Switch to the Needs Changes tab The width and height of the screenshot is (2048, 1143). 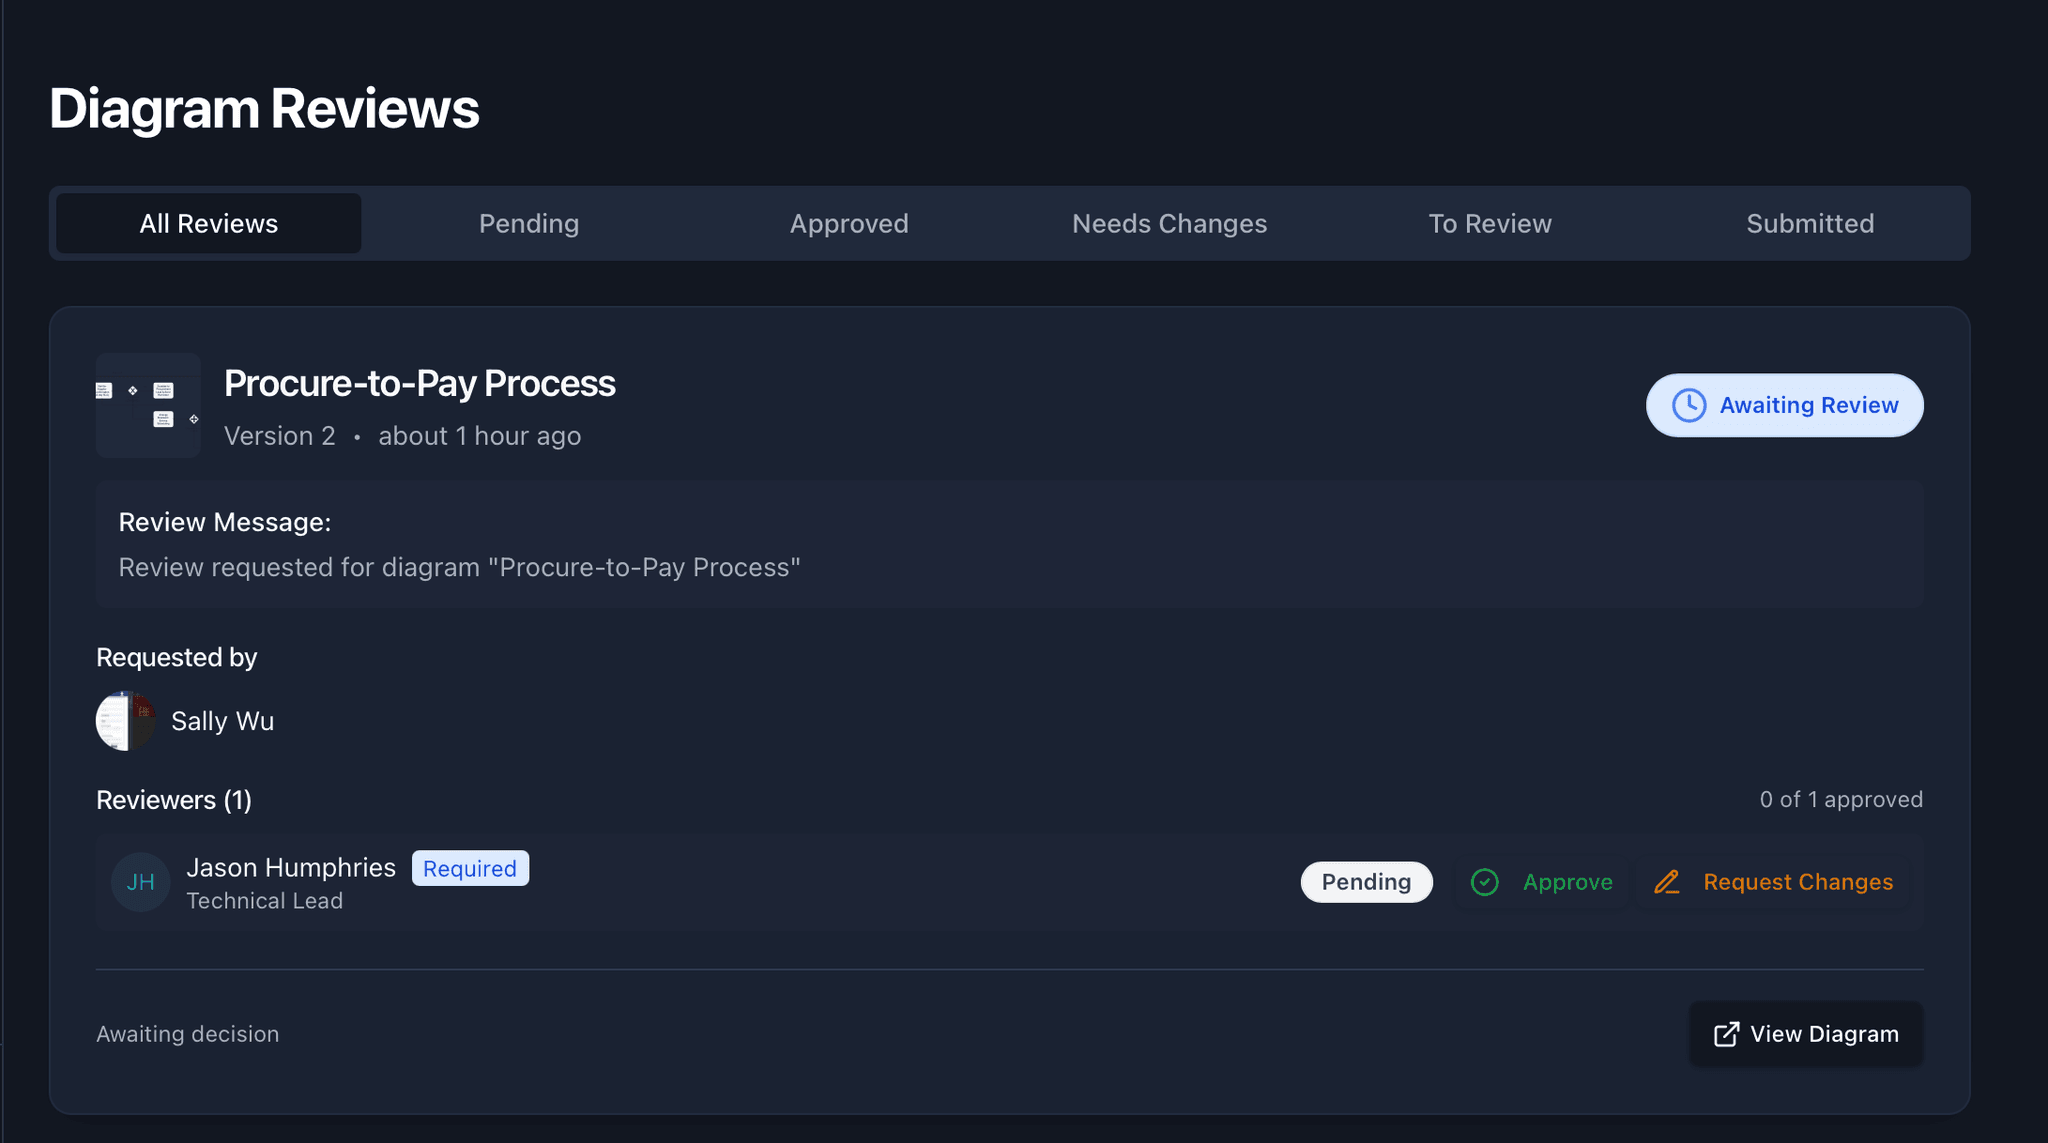pos(1169,223)
